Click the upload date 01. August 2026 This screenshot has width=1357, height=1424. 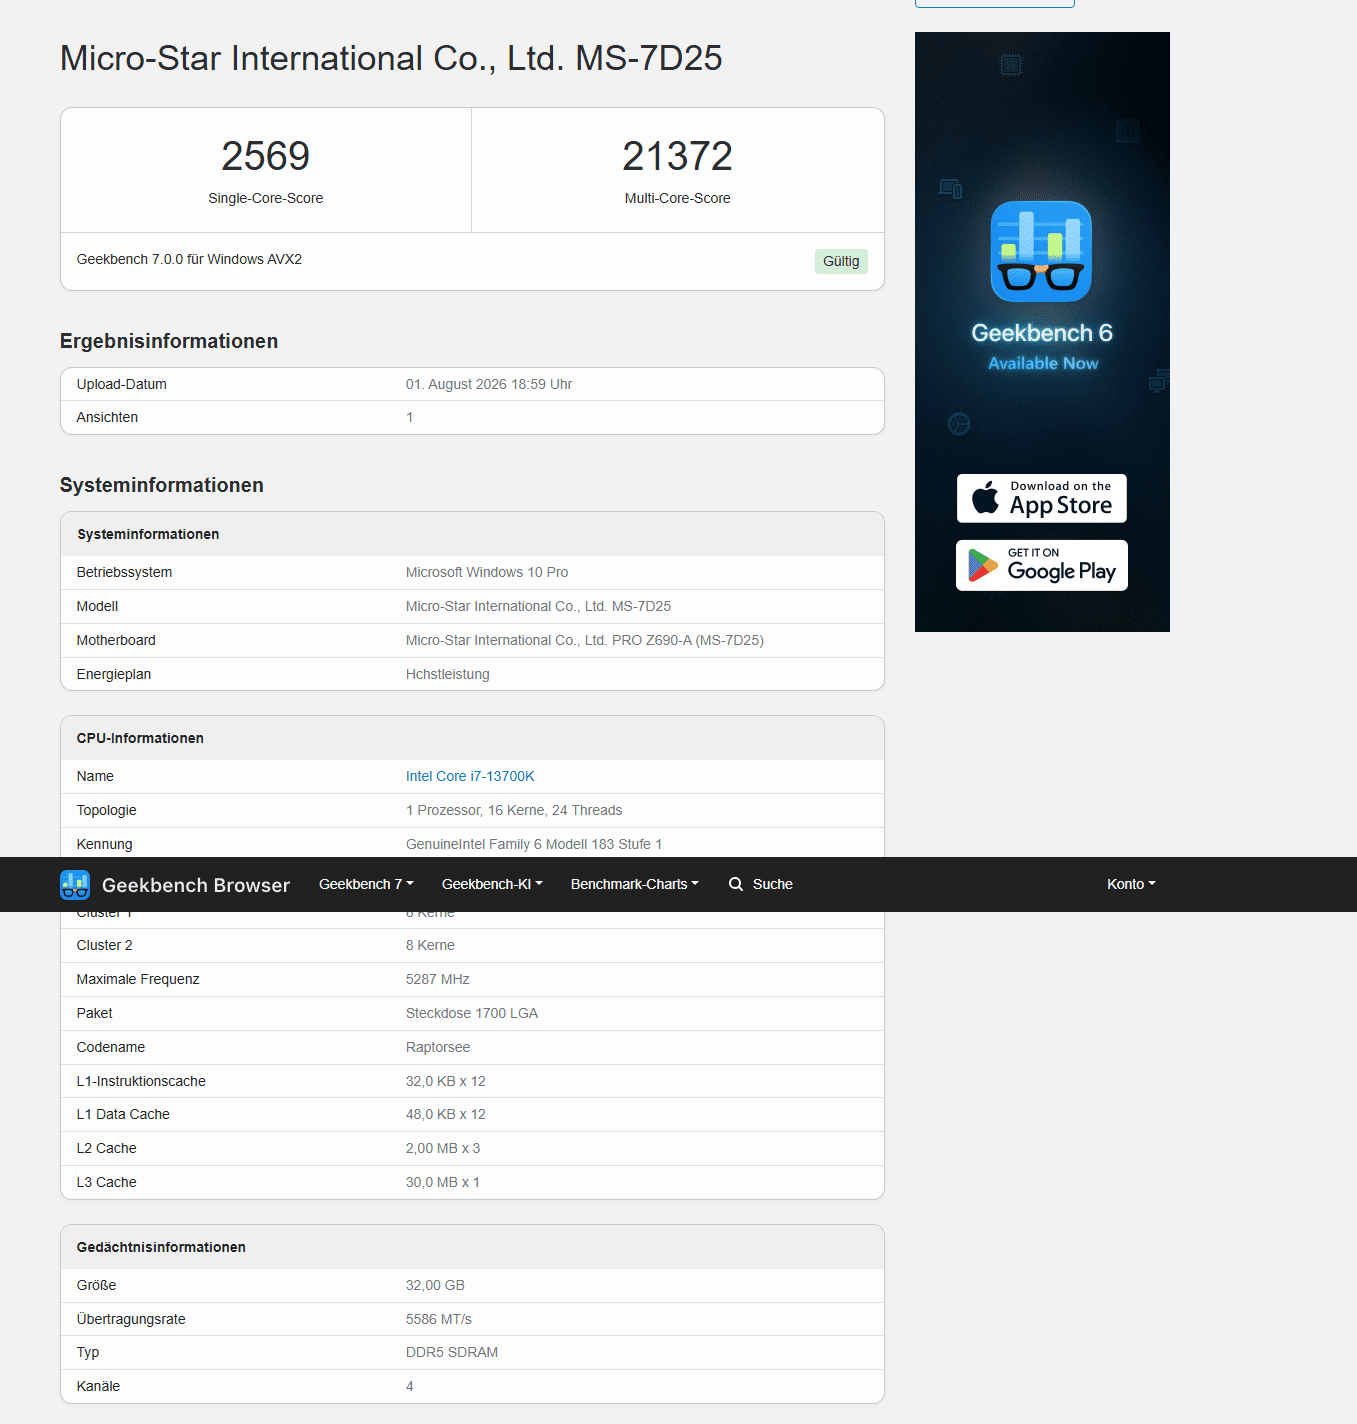(489, 384)
